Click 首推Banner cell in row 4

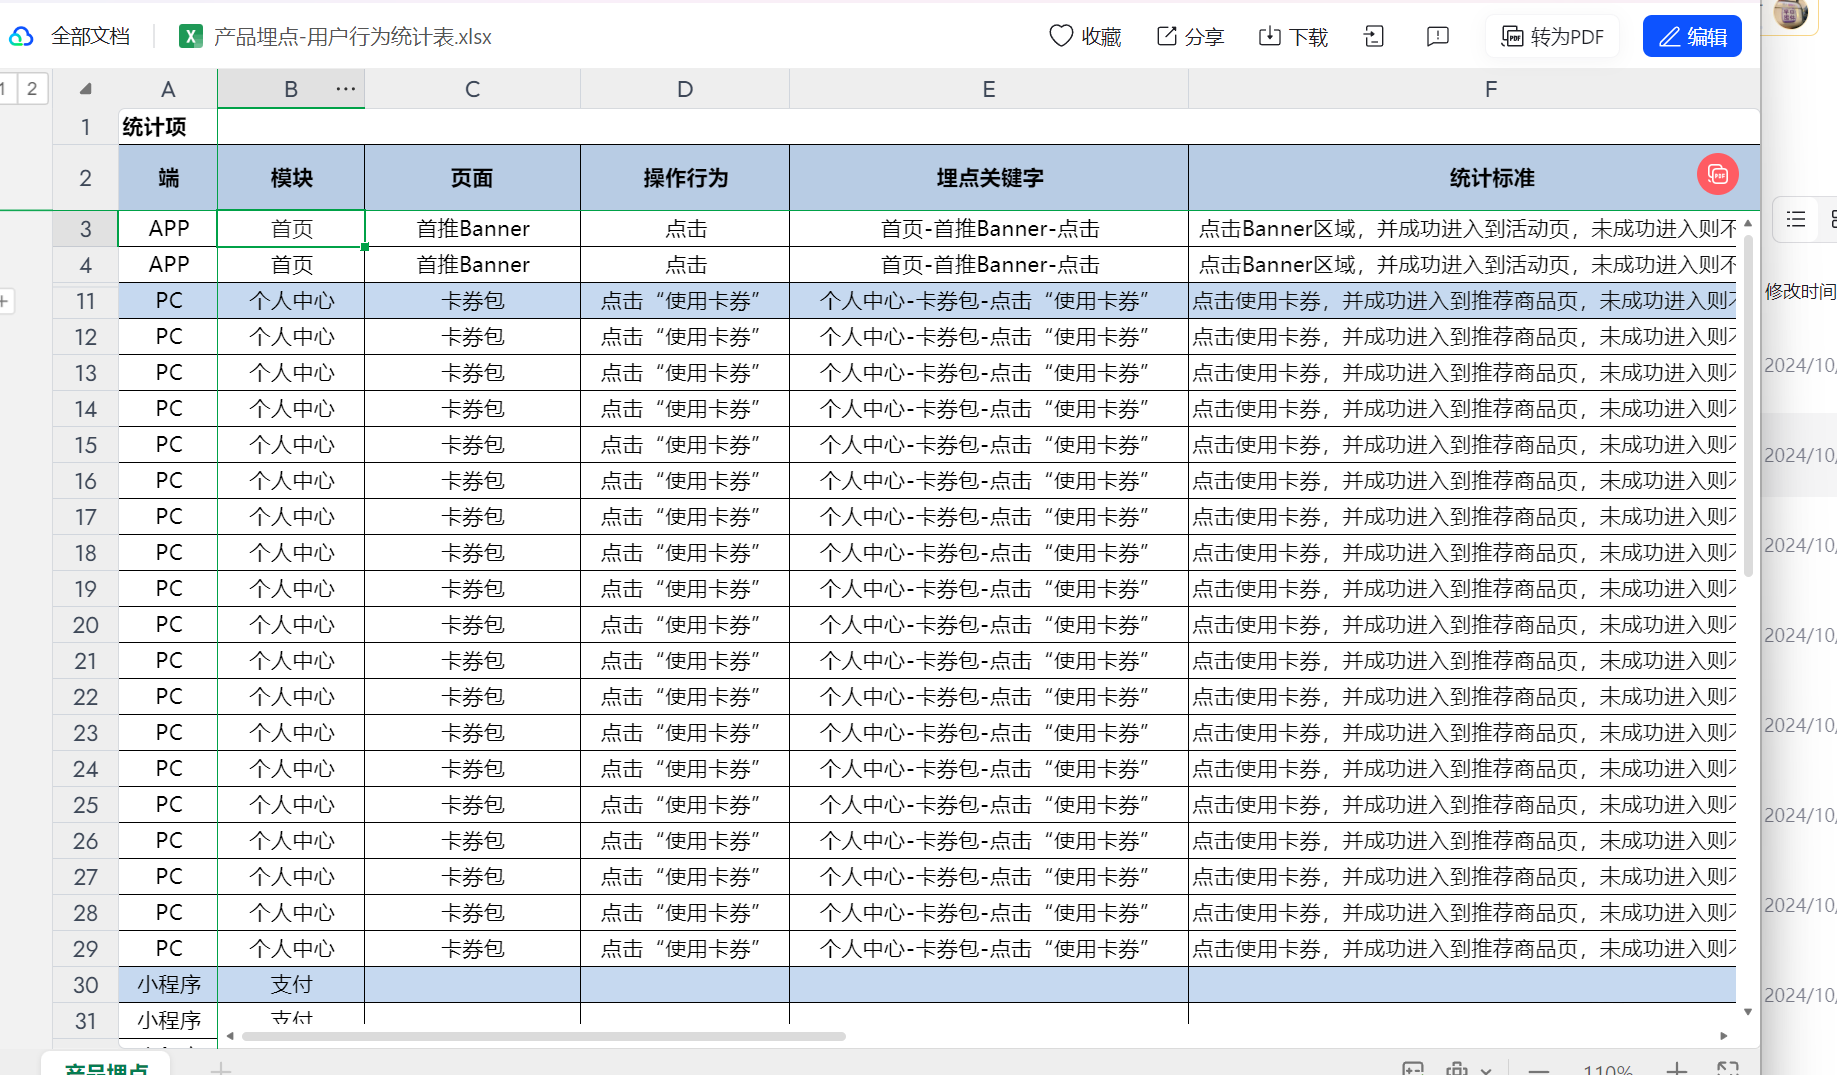tap(472, 265)
